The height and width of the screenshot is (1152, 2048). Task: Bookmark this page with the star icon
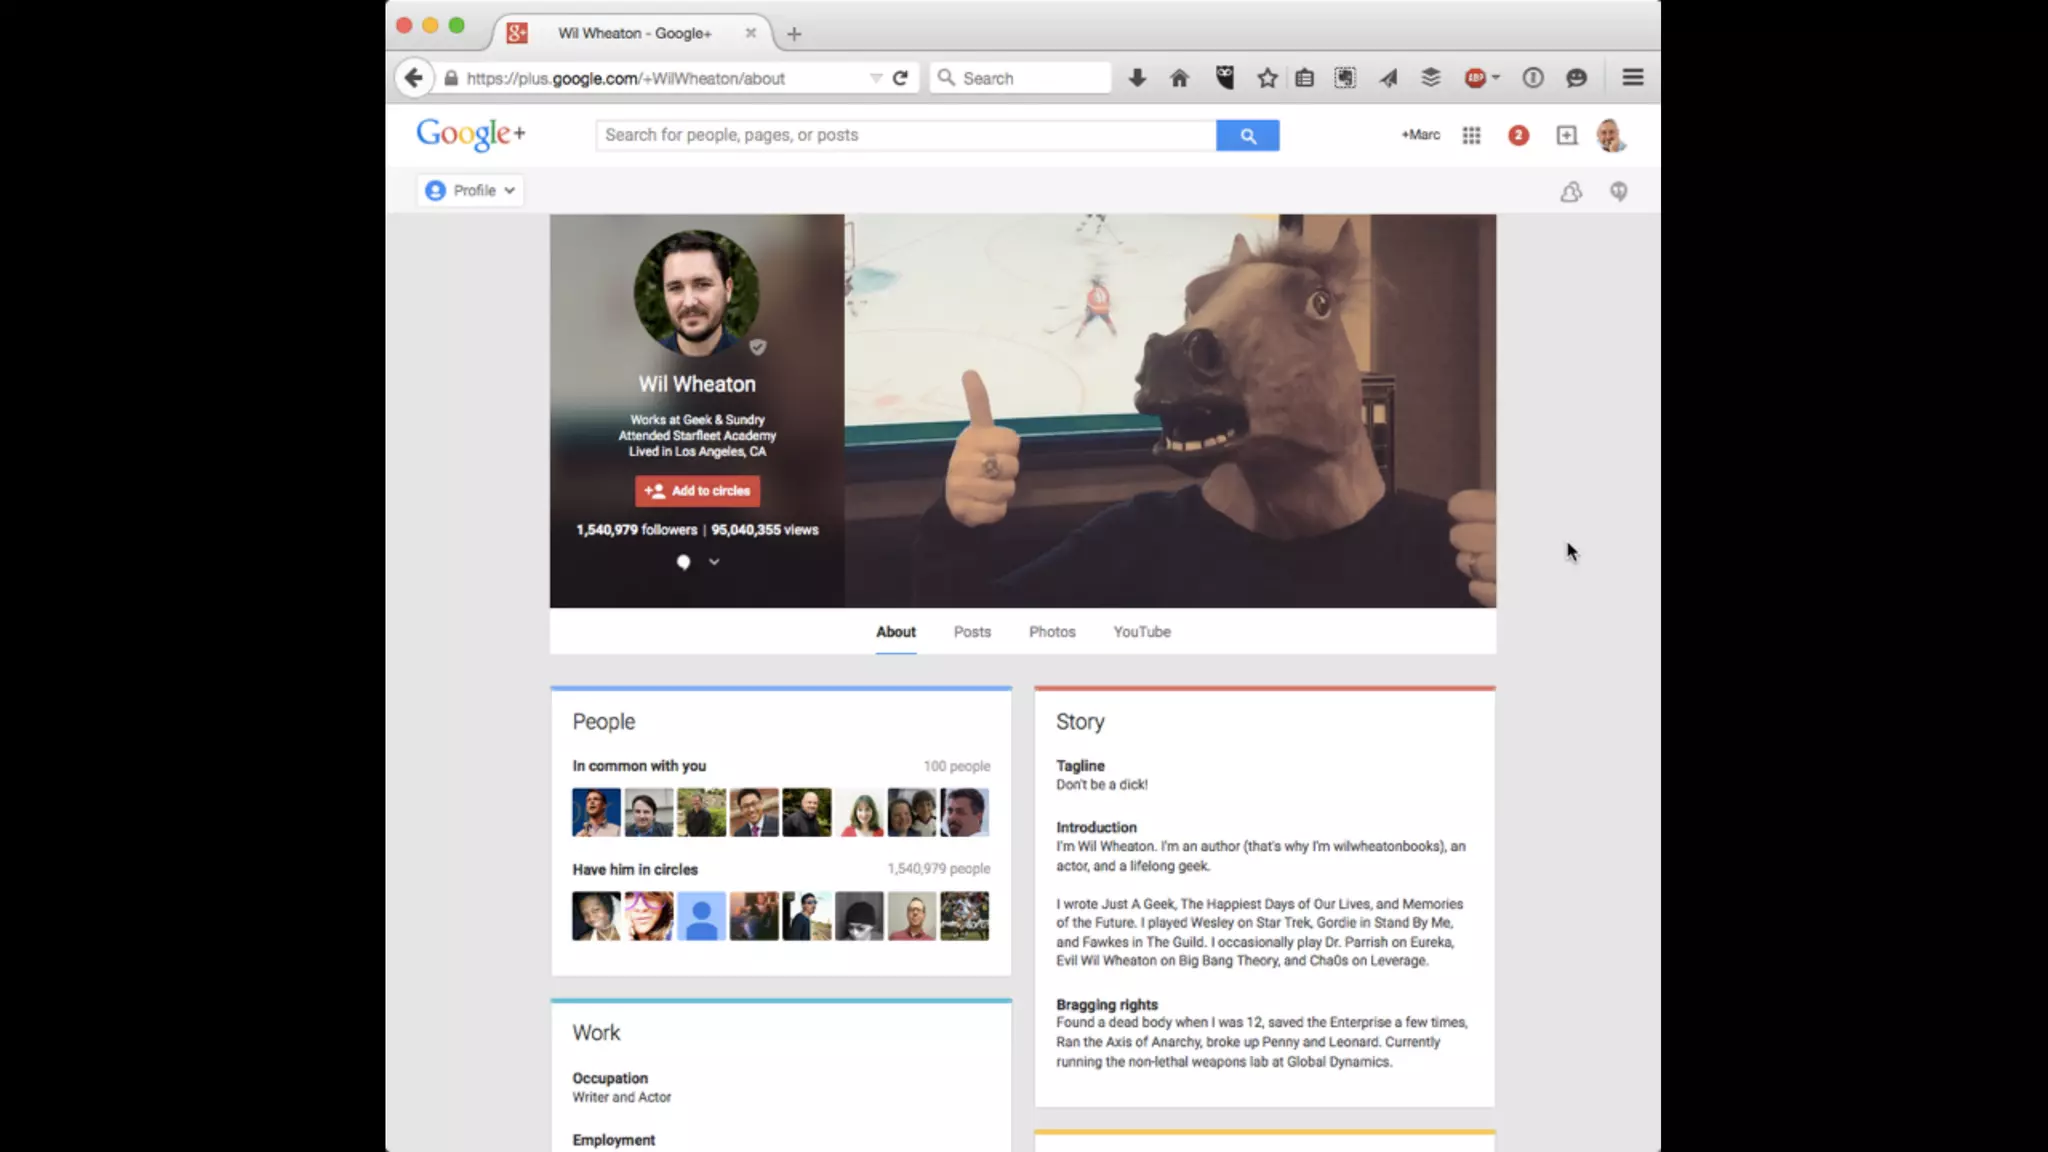coord(1267,78)
